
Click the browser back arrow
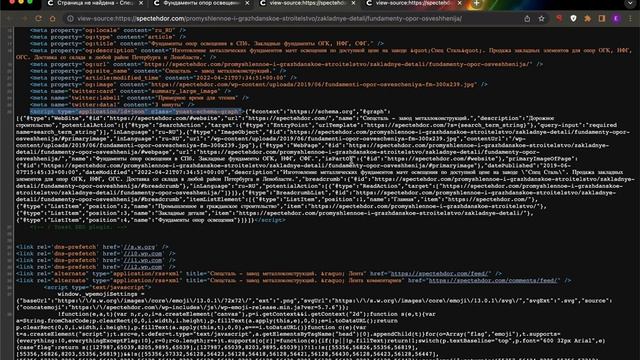(x=10, y=18)
